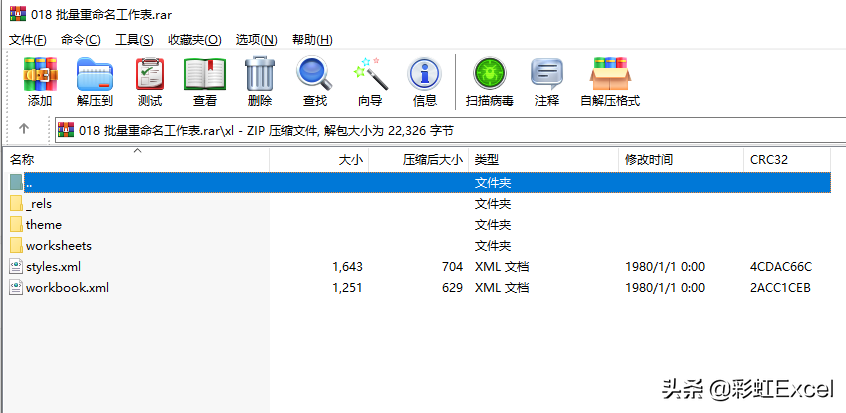
Task: Select the worksheets folder name
Action: click(x=59, y=246)
